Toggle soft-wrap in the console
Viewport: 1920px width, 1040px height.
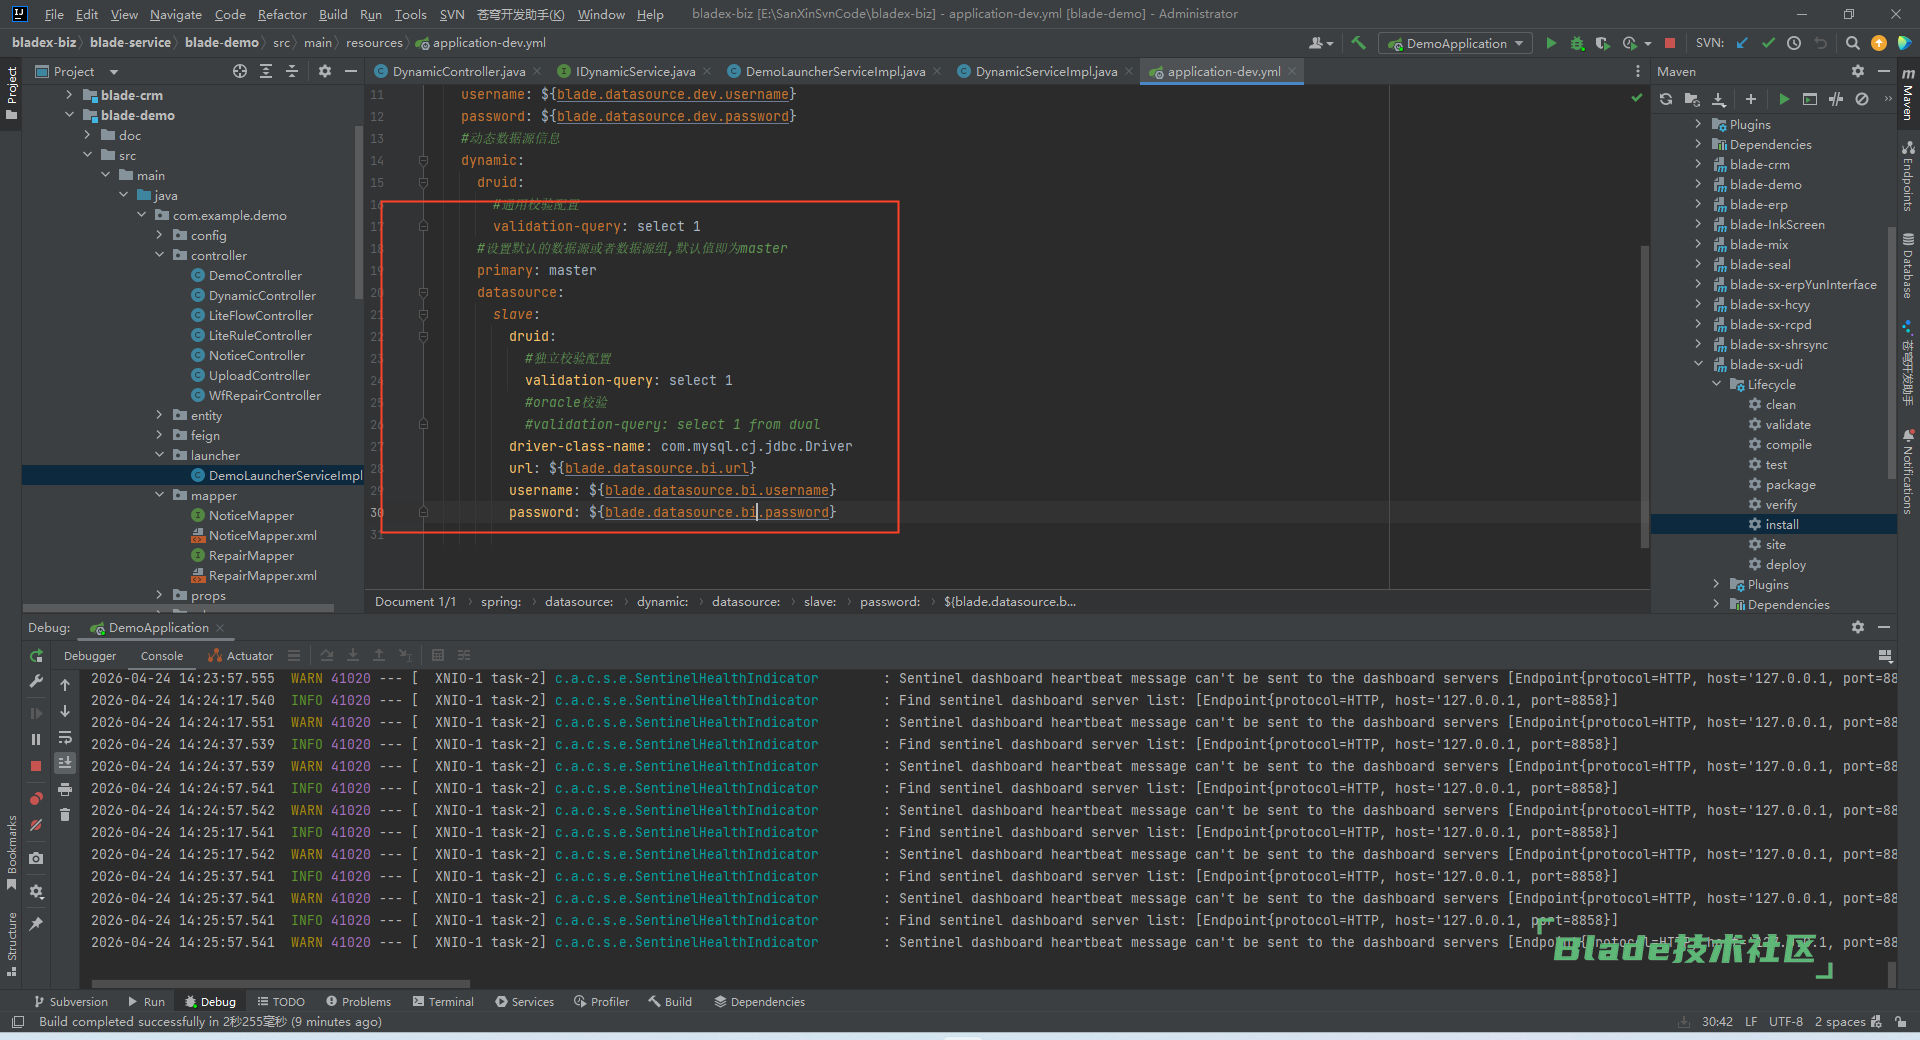tap(65, 738)
